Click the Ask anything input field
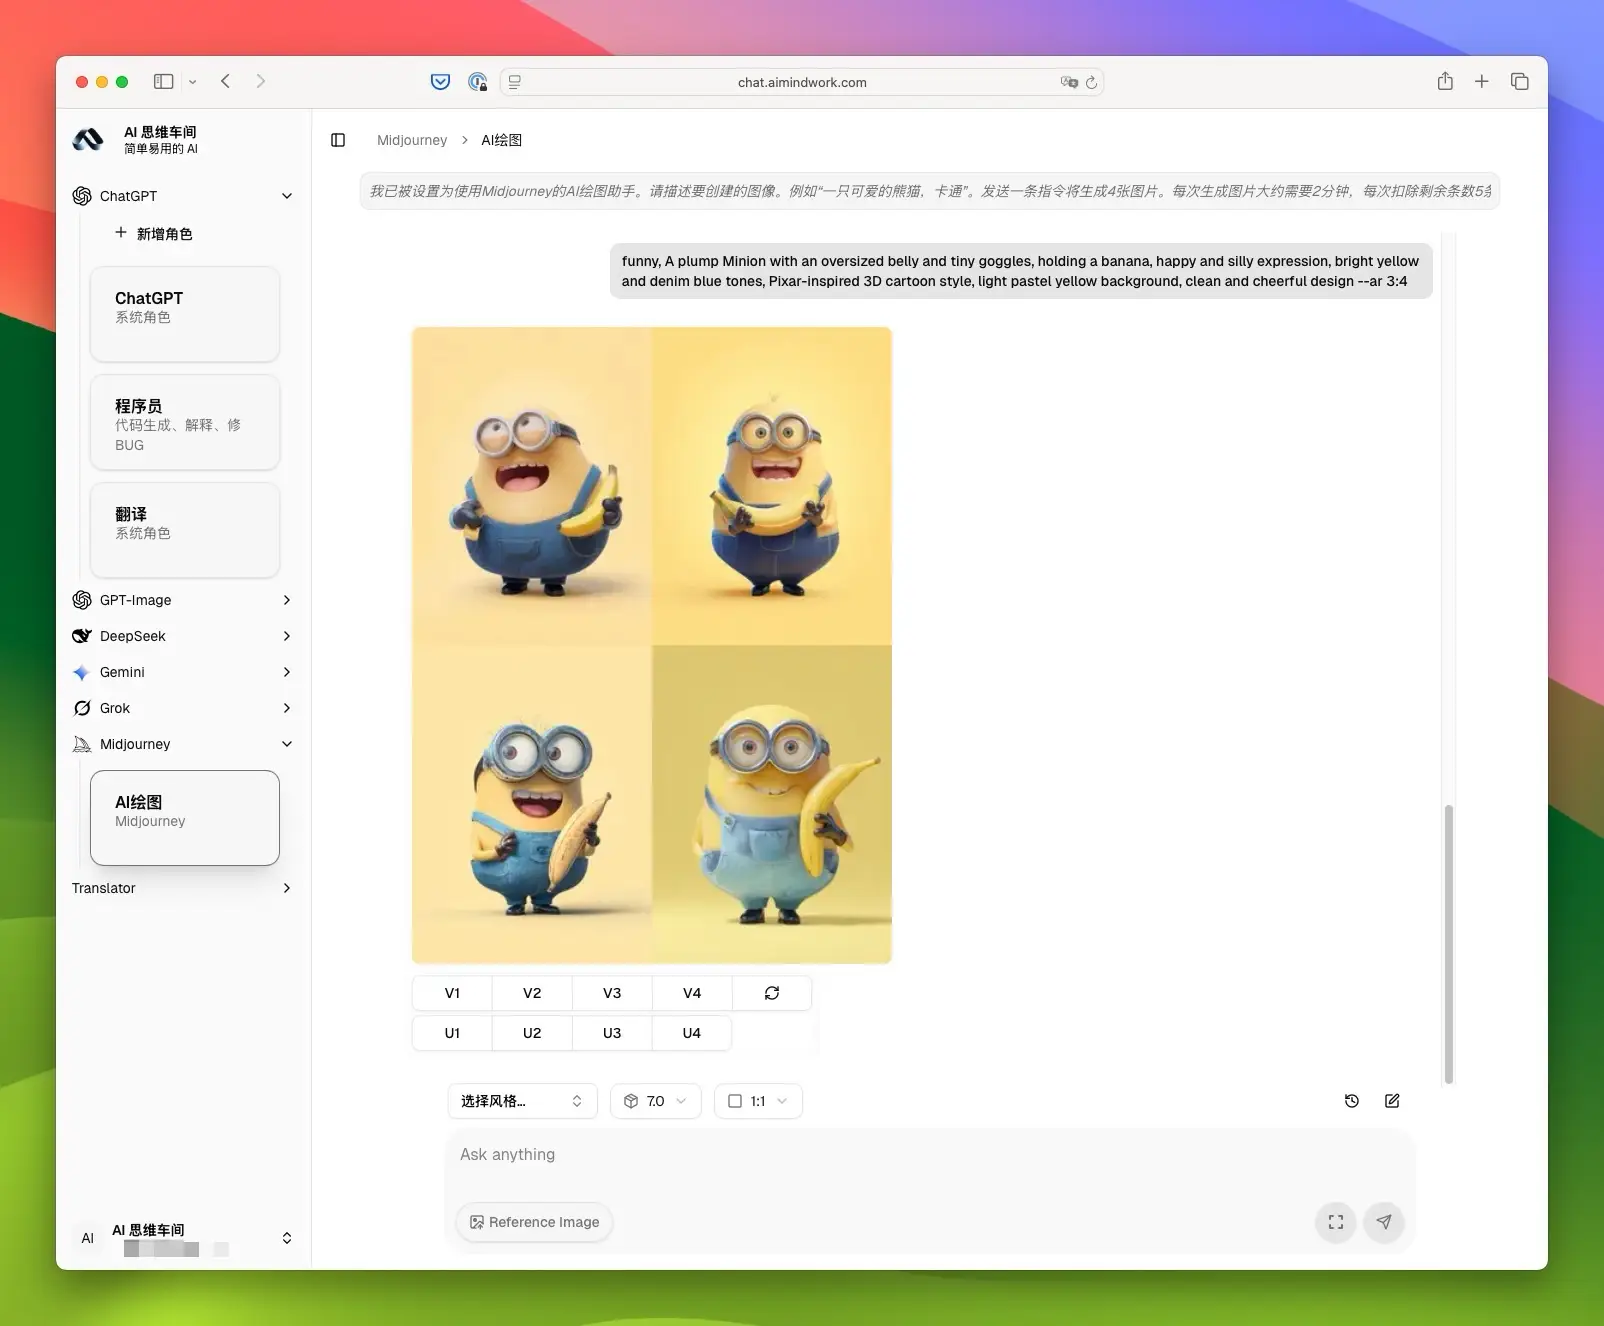 [x=928, y=1155]
